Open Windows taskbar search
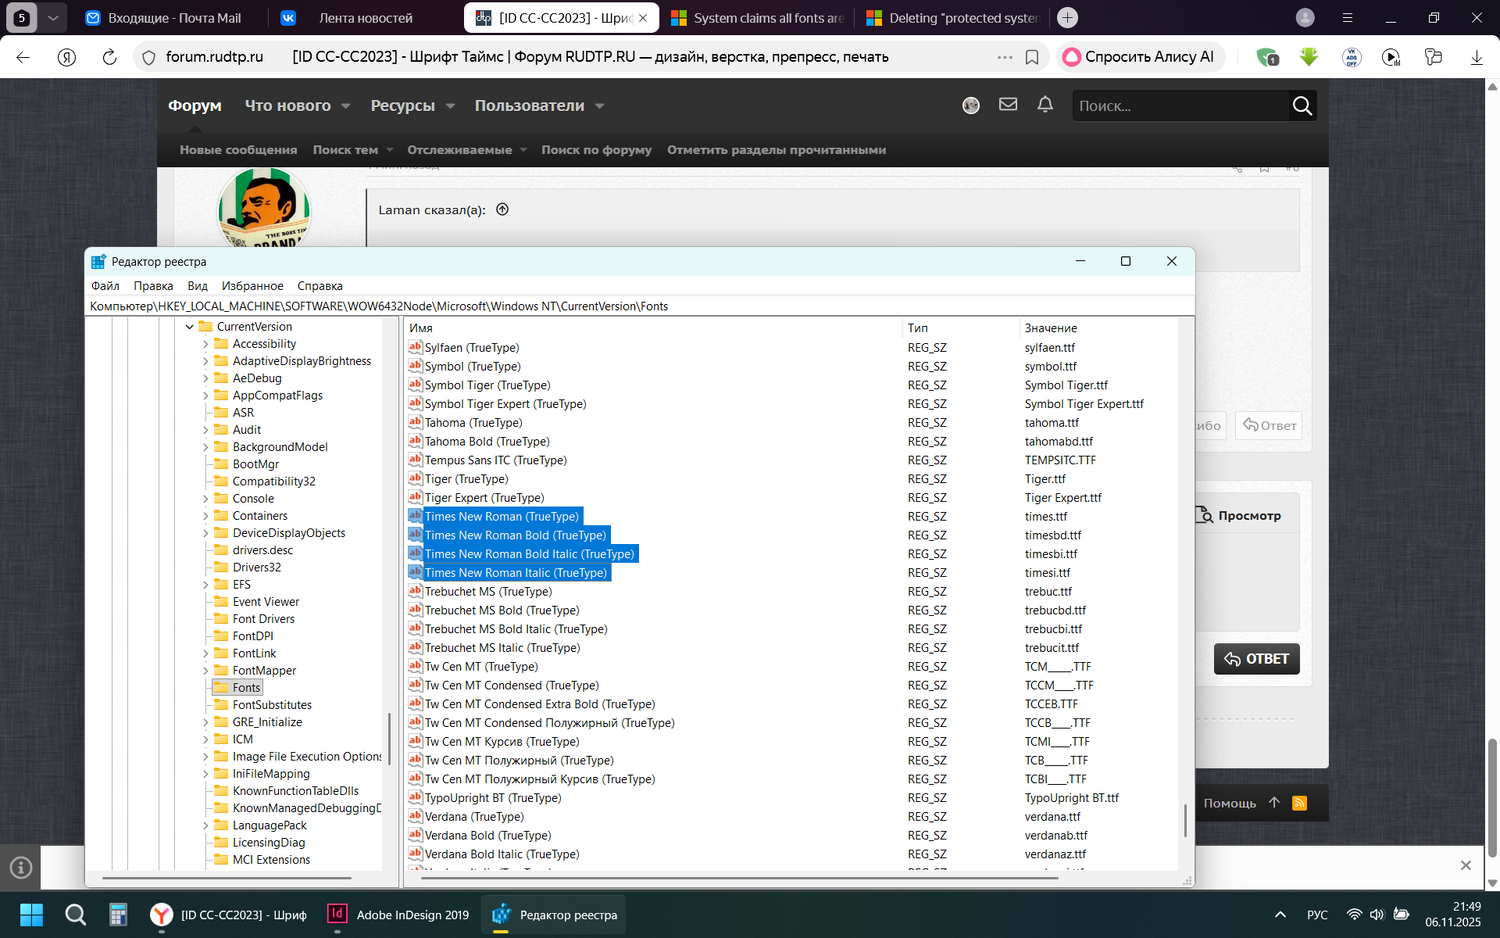The image size is (1500, 938). [75, 915]
